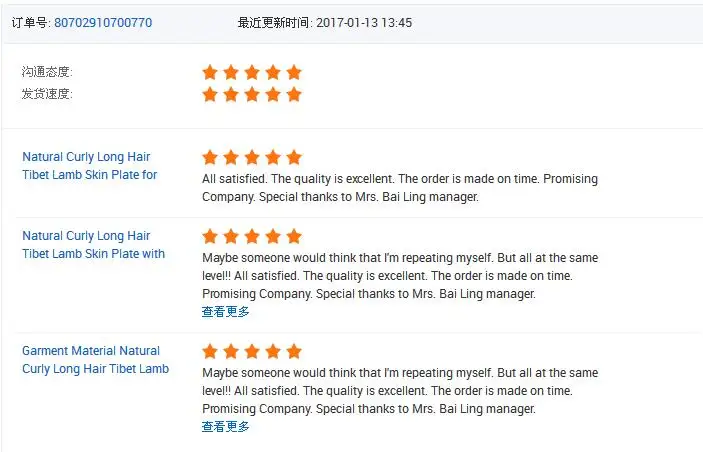Click first star of Garment Material review

click(210, 351)
